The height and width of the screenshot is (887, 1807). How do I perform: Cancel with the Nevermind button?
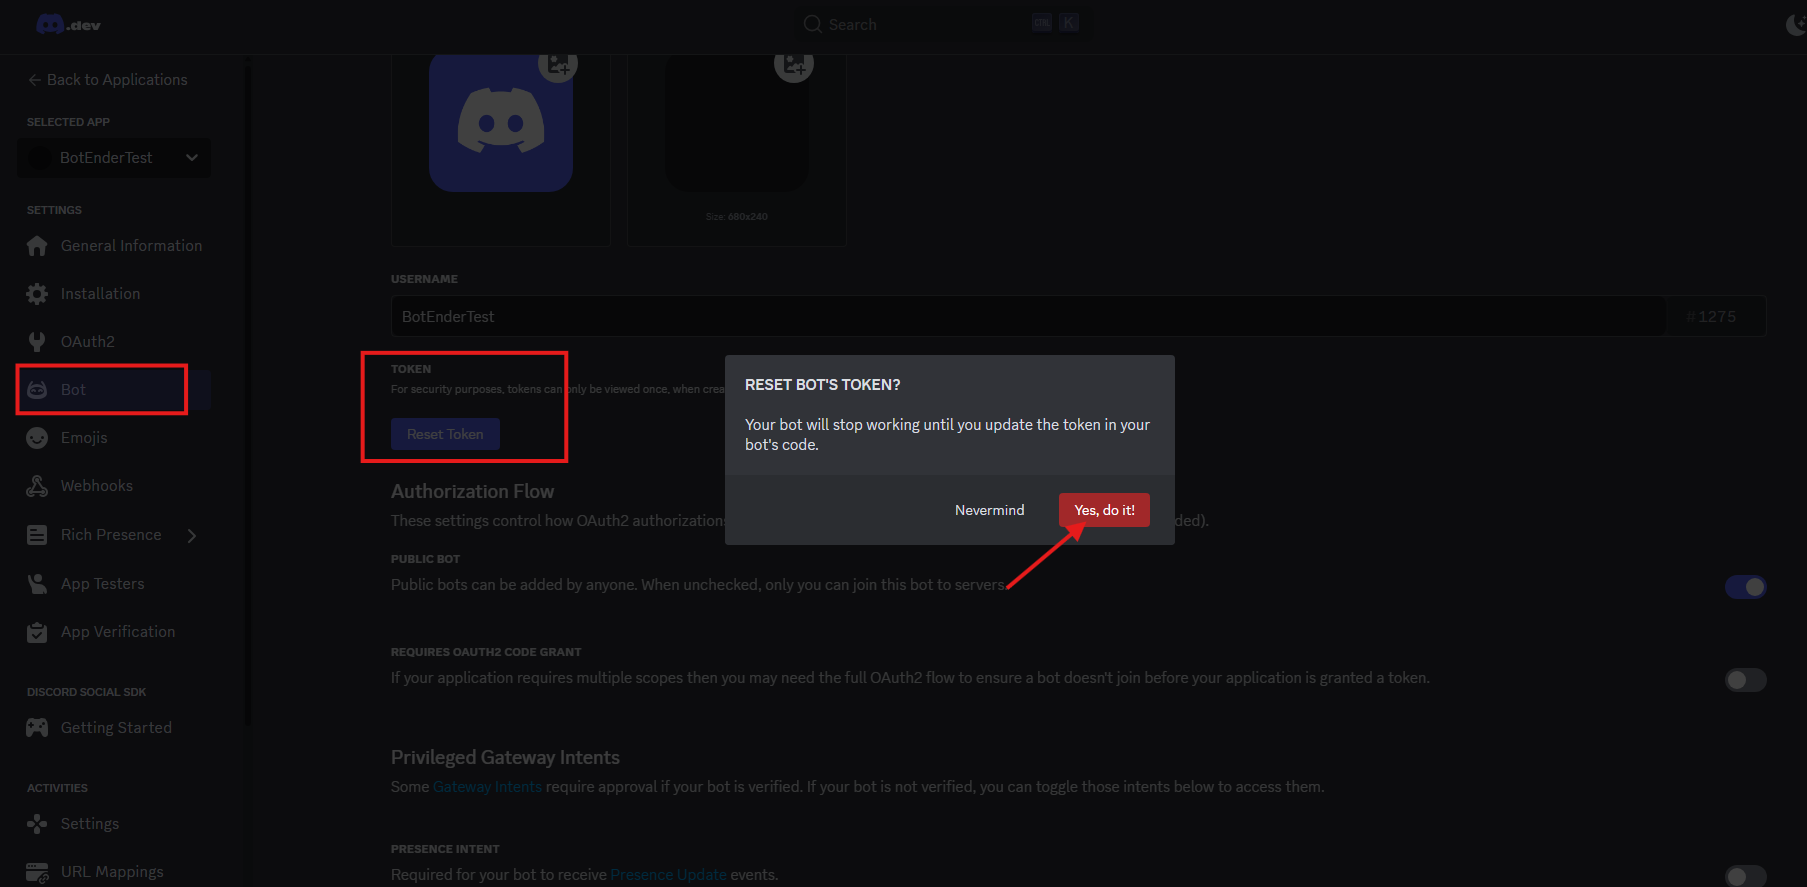pyautogui.click(x=989, y=510)
